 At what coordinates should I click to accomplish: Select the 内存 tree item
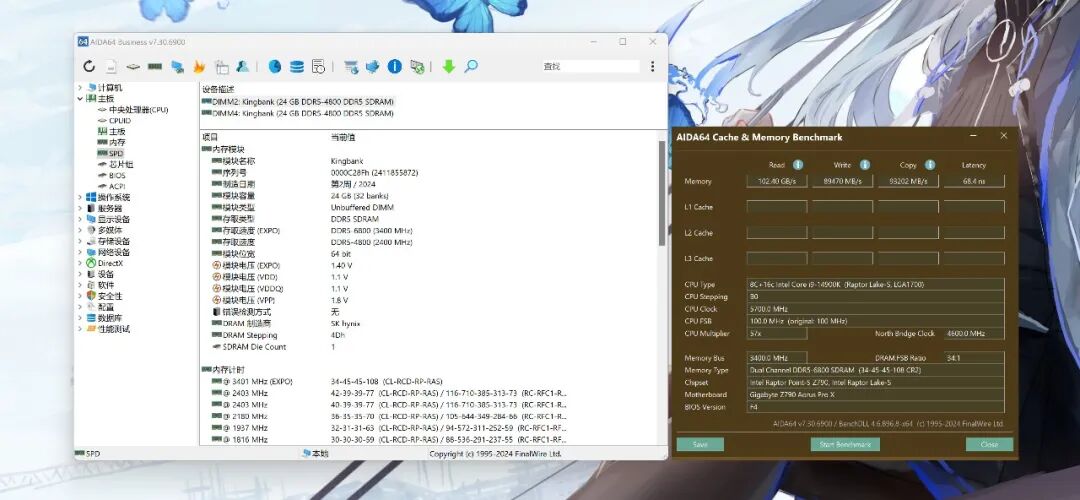112,143
